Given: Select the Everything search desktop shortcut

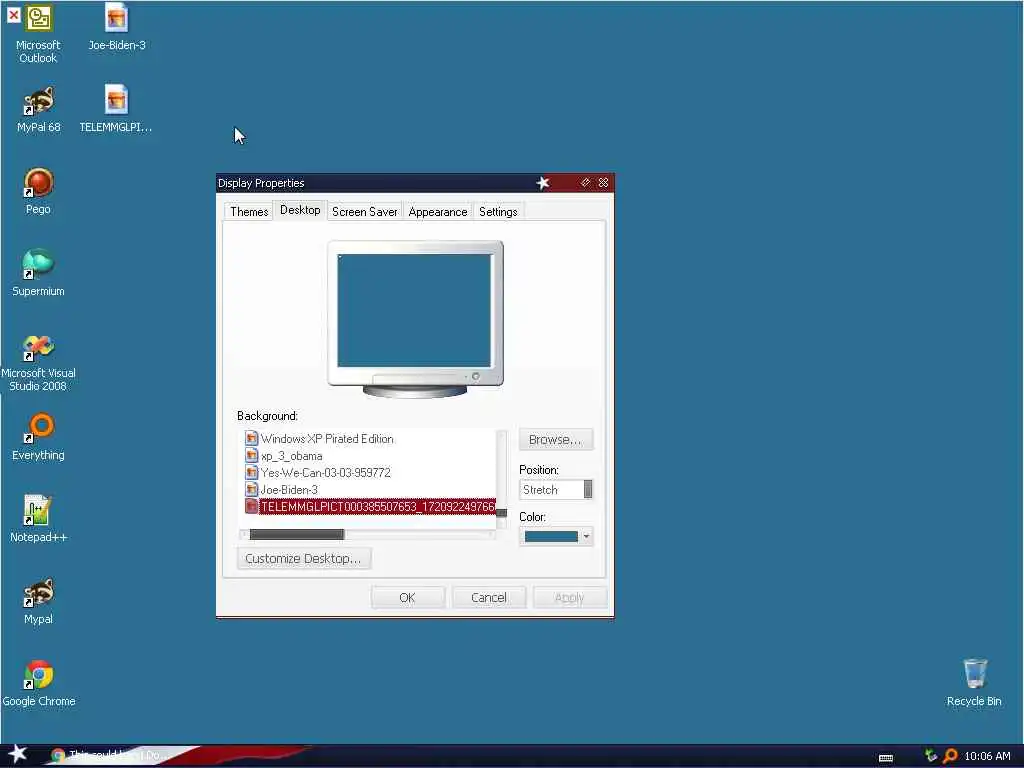Looking at the screenshot, I should pyautogui.click(x=39, y=437).
